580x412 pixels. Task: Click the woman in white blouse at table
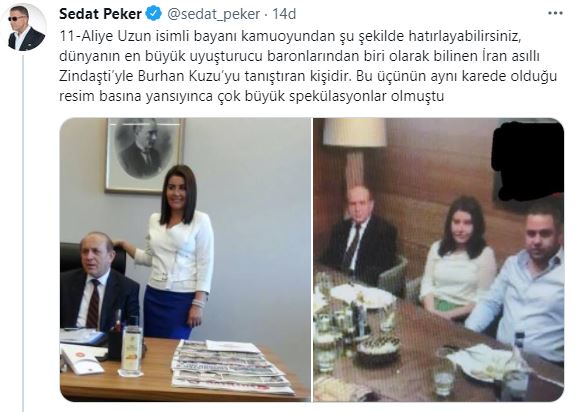point(458,259)
